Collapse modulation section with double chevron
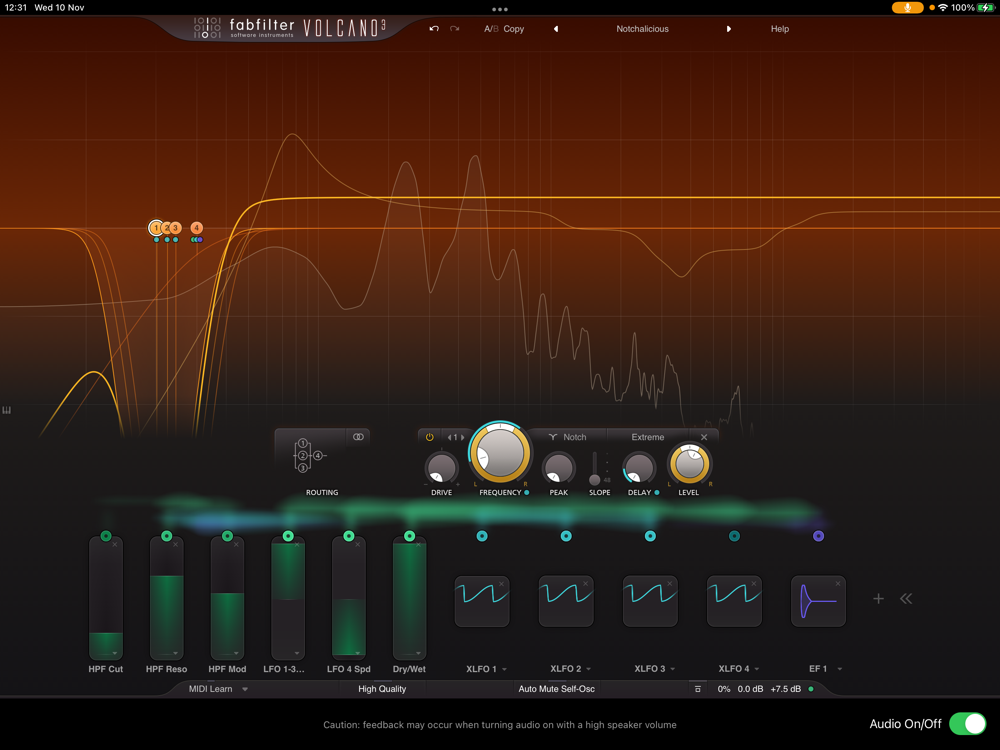 tap(906, 598)
